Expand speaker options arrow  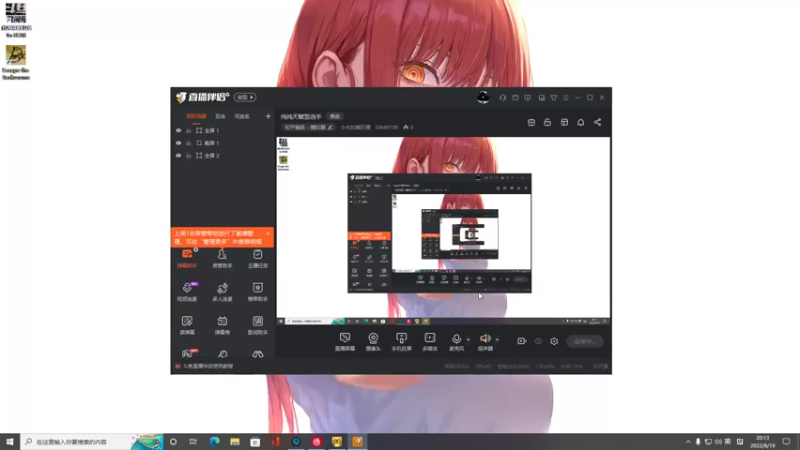(x=497, y=339)
